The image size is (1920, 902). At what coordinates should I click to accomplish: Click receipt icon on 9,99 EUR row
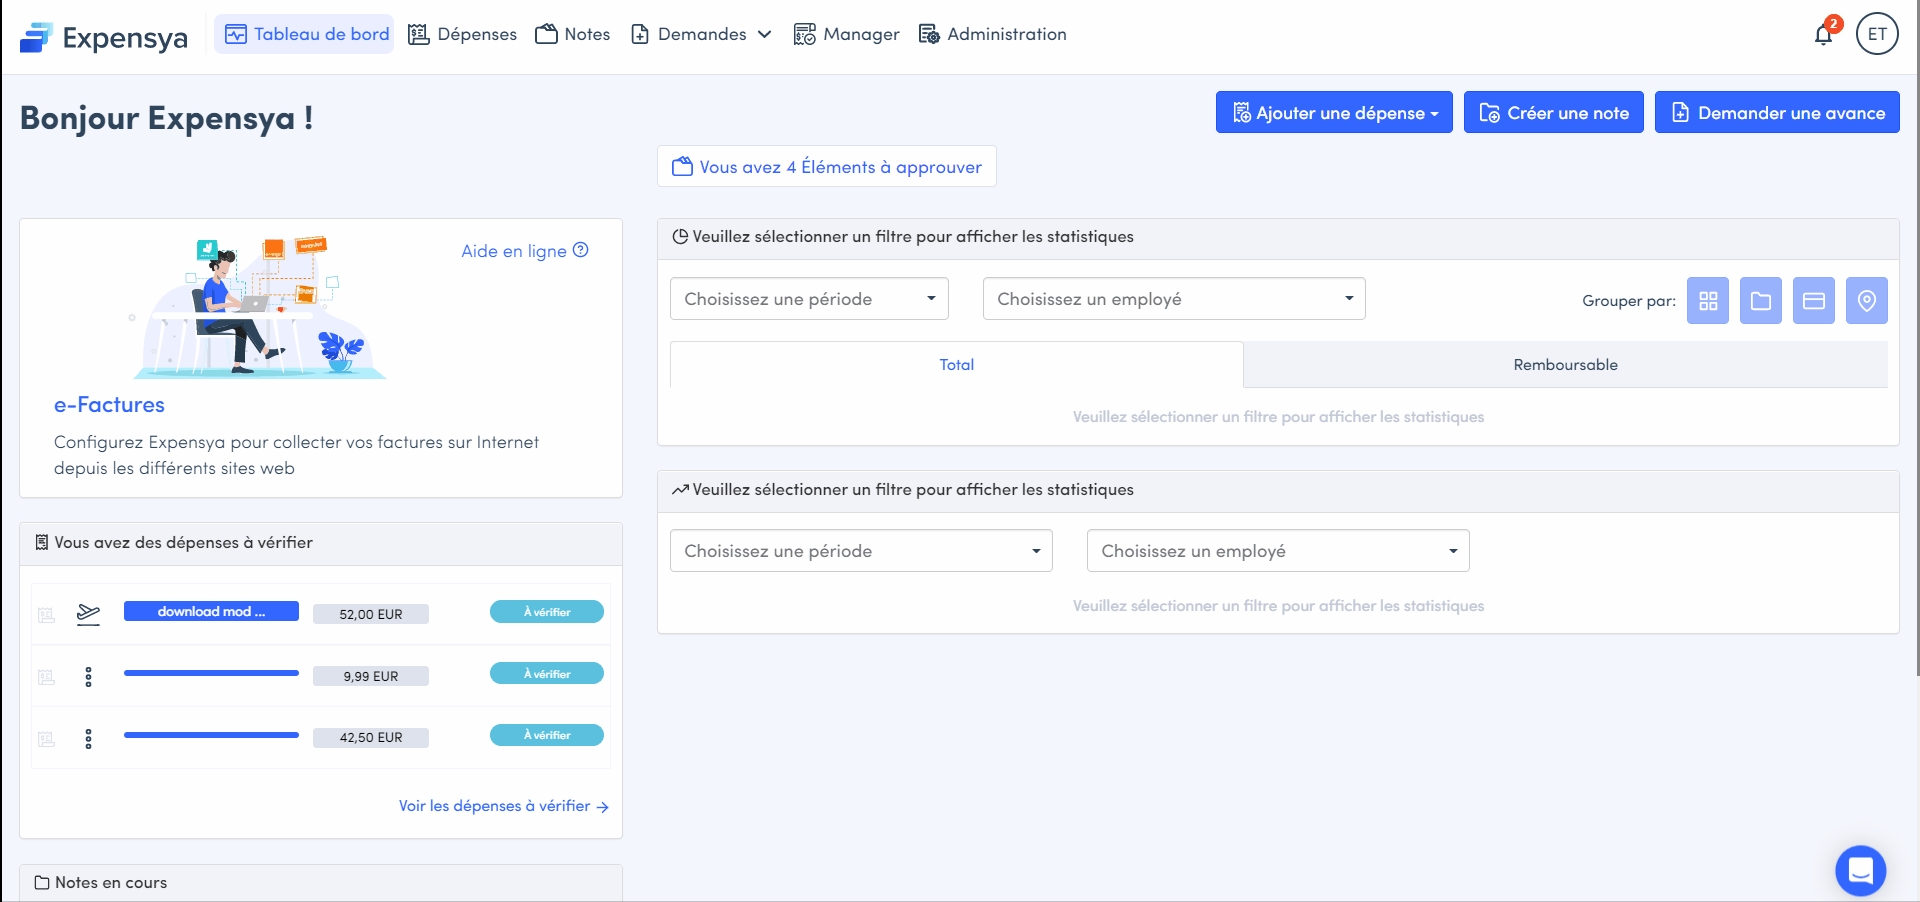click(x=46, y=677)
